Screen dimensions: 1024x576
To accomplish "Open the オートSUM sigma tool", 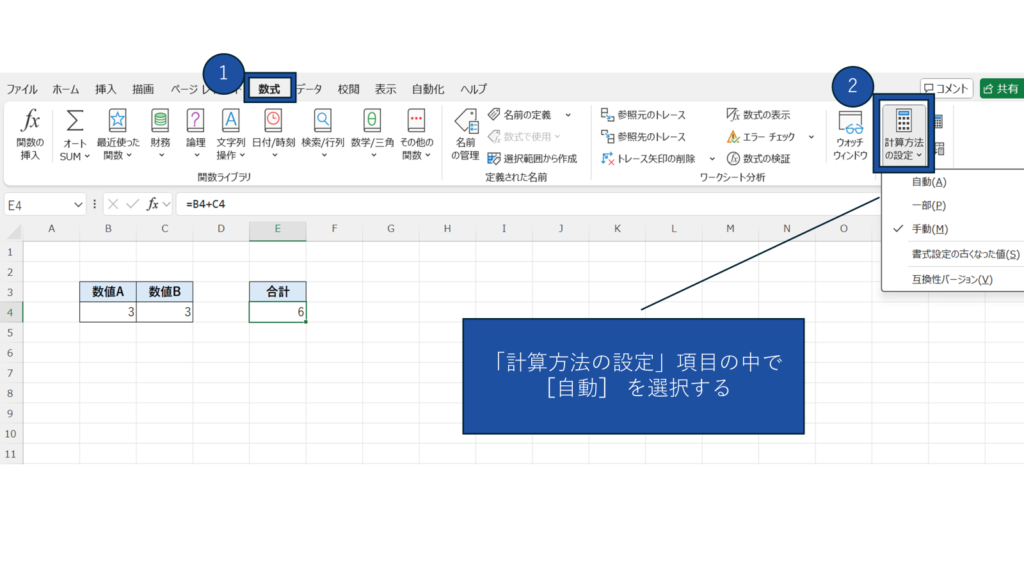I will coord(75,123).
